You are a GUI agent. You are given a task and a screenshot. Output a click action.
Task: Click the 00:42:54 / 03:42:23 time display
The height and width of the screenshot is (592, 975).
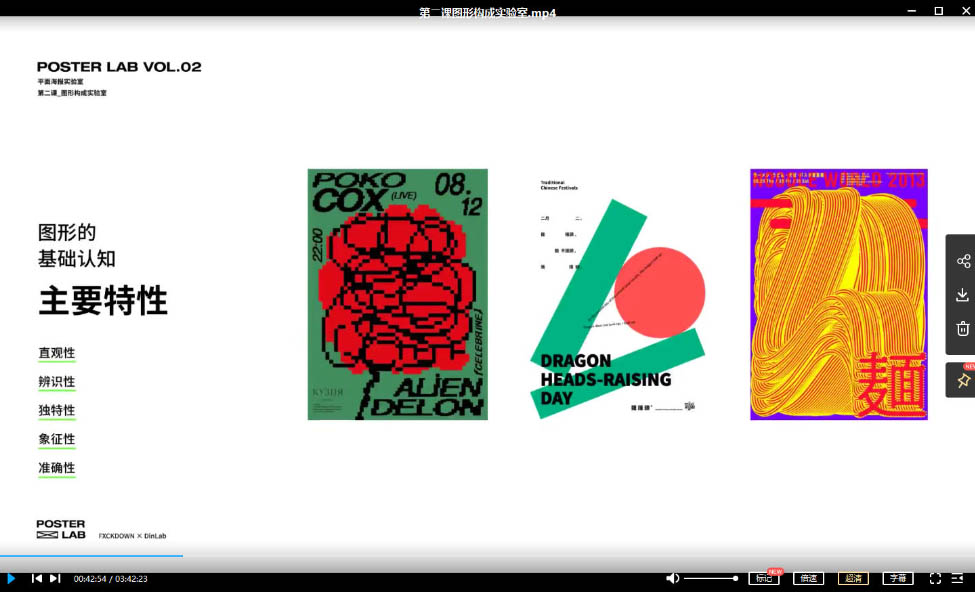coord(111,578)
